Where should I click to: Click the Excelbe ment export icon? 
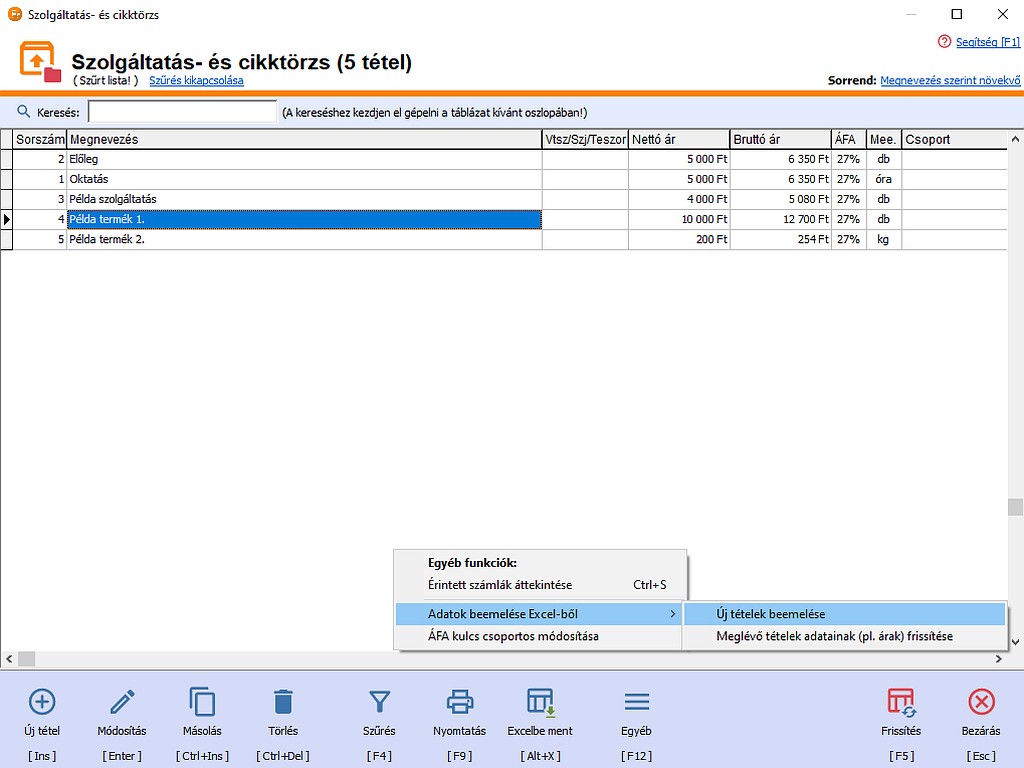pyautogui.click(x=540, y=702)
